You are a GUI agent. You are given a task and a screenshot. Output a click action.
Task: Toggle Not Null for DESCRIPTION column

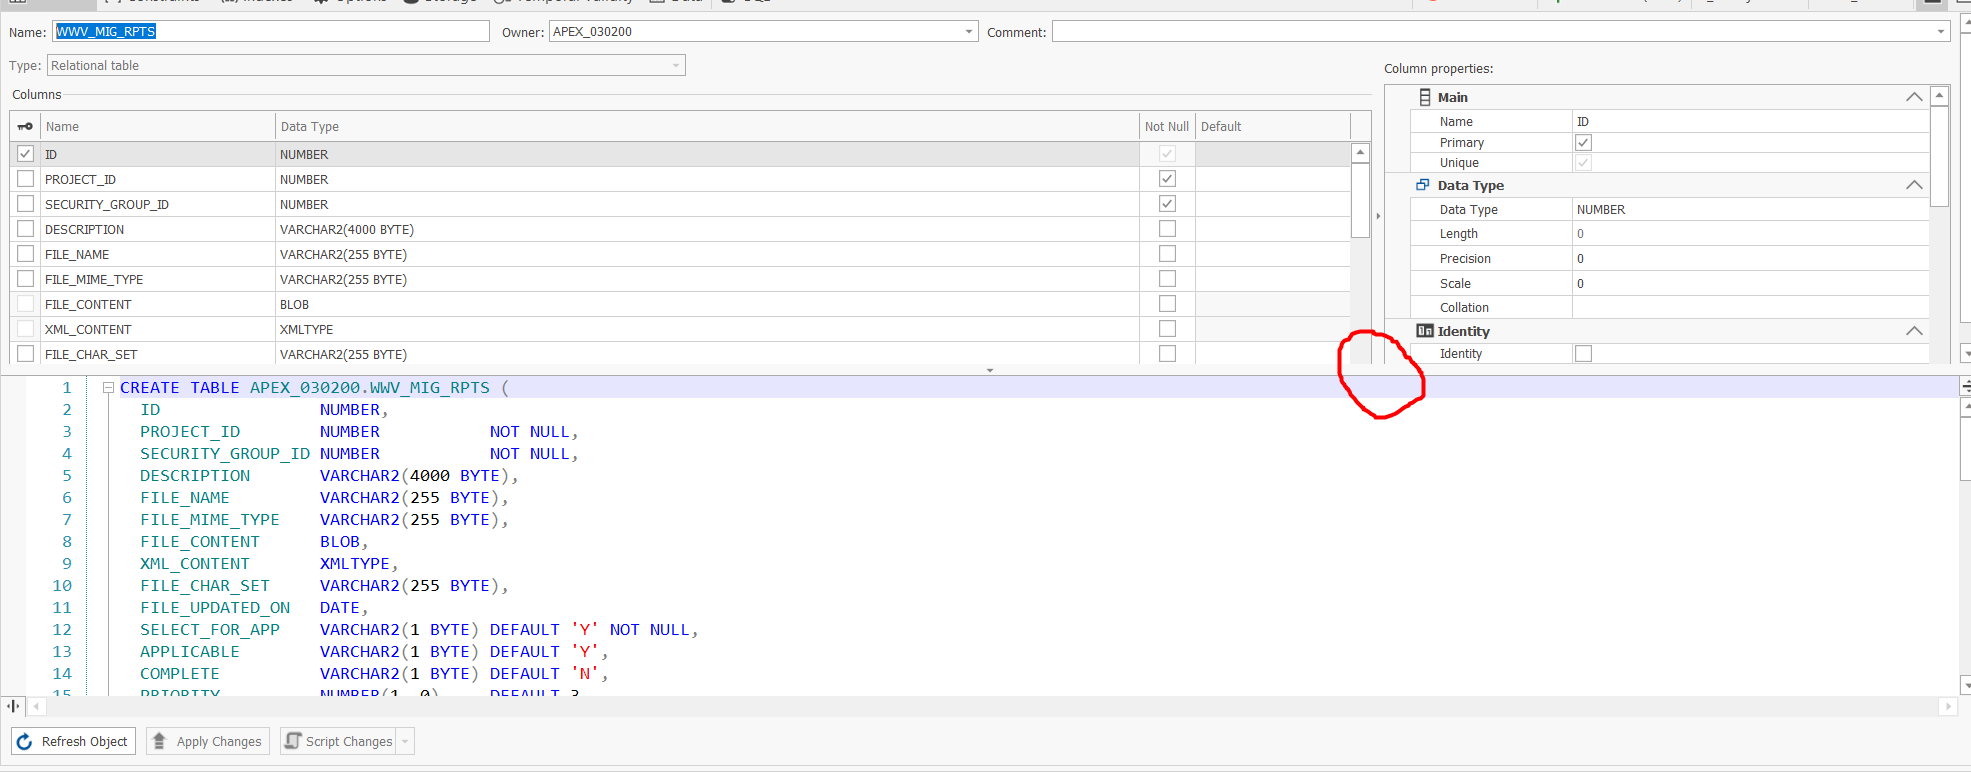tap(1167, 229)
